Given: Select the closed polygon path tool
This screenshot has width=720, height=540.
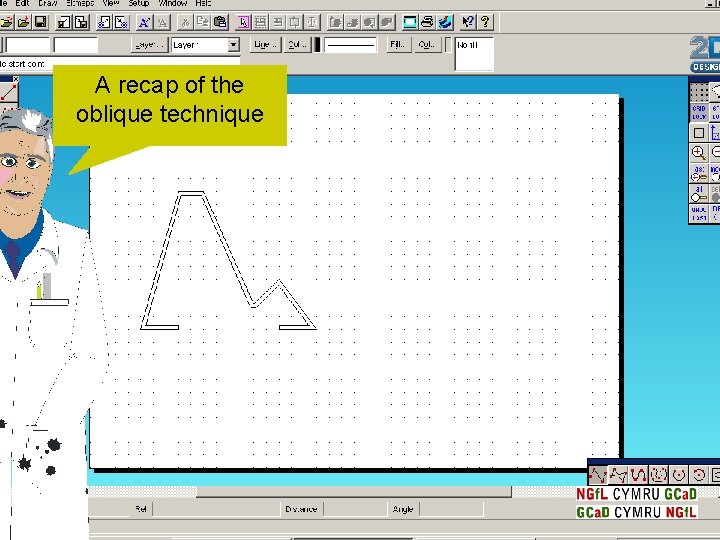Looking at the screenshot, I should [618, 474].
